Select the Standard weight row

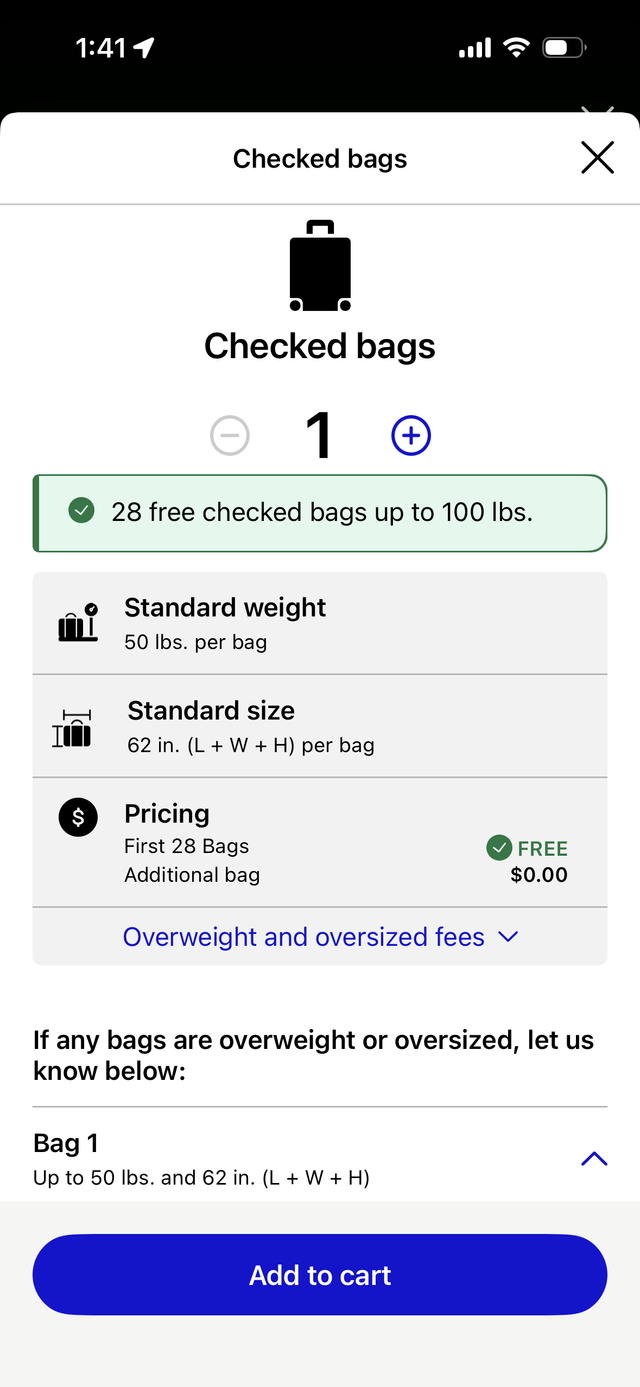[x=320, y=623]
